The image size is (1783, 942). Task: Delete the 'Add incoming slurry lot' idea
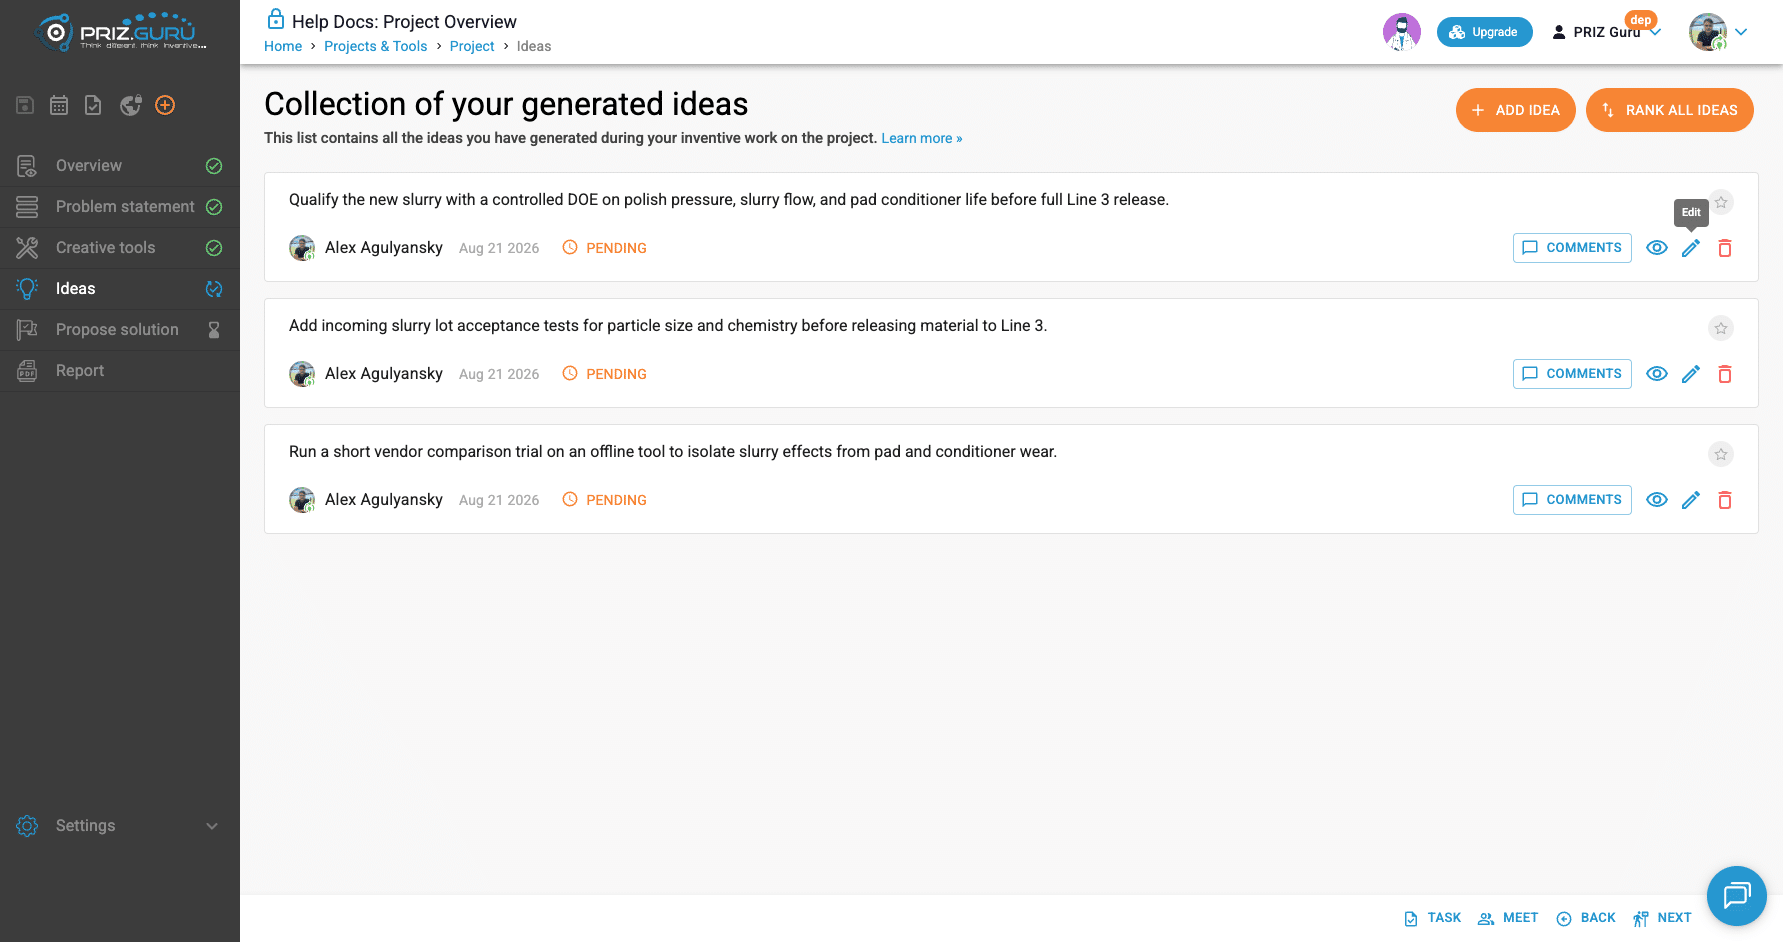(1725, 374)
